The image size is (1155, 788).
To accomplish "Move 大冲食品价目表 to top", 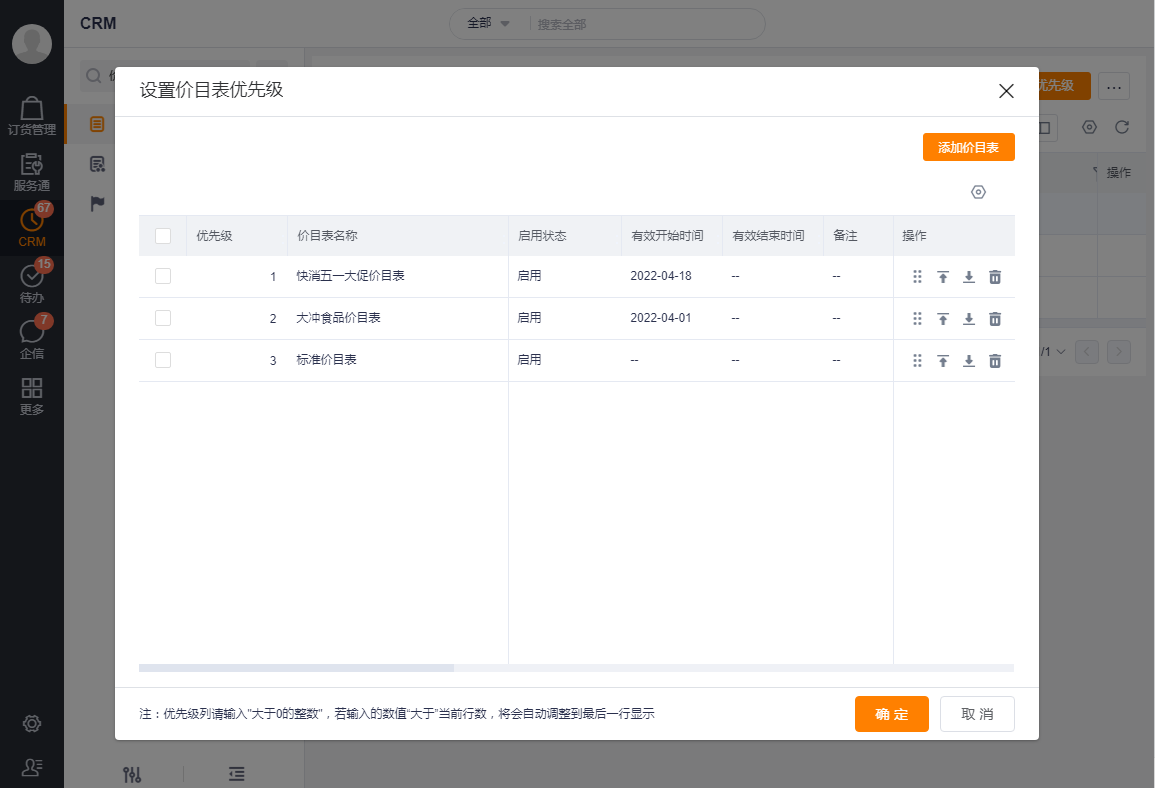I will 943,319.
